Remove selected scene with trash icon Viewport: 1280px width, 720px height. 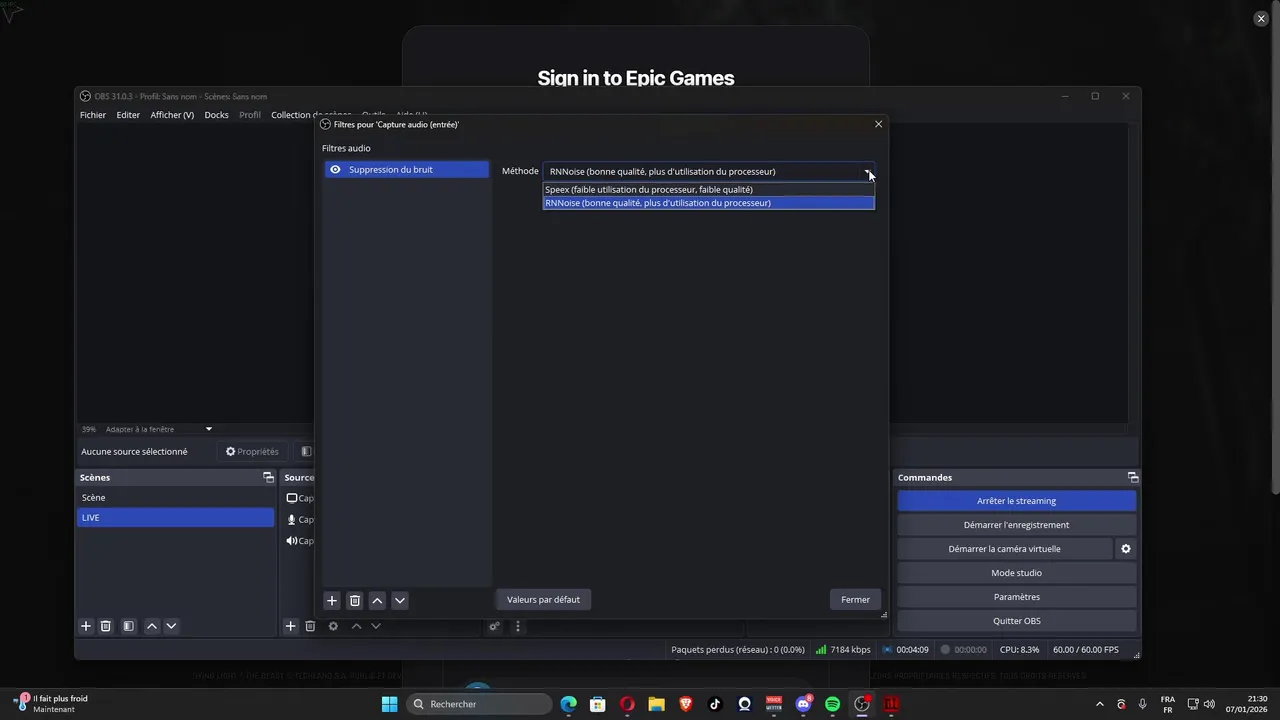(106, 626)
